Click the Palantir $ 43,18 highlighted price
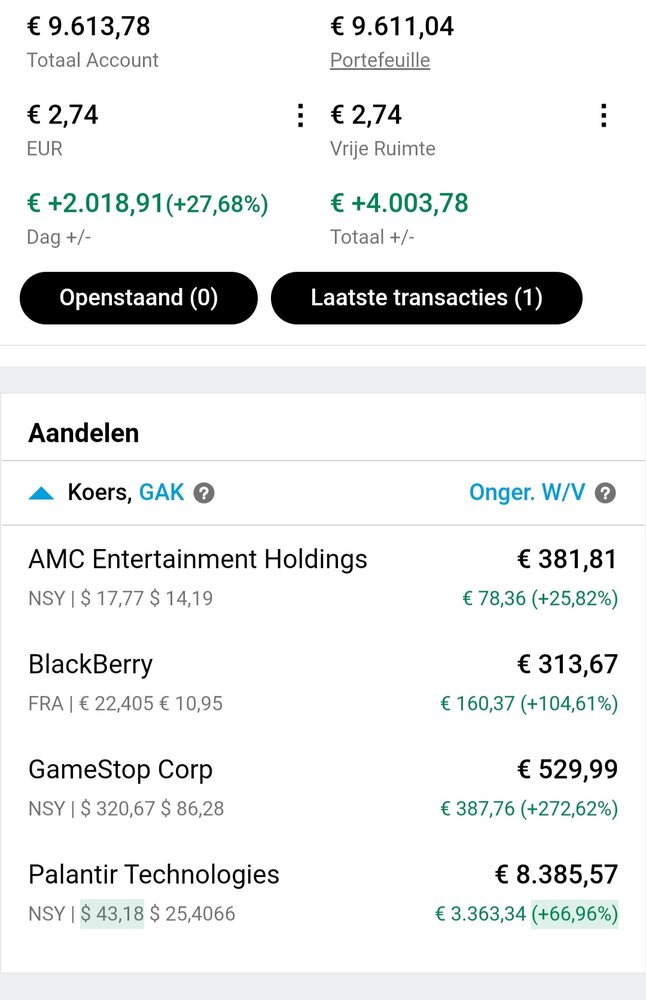The image size is (646, 1000). click(112, 914)
